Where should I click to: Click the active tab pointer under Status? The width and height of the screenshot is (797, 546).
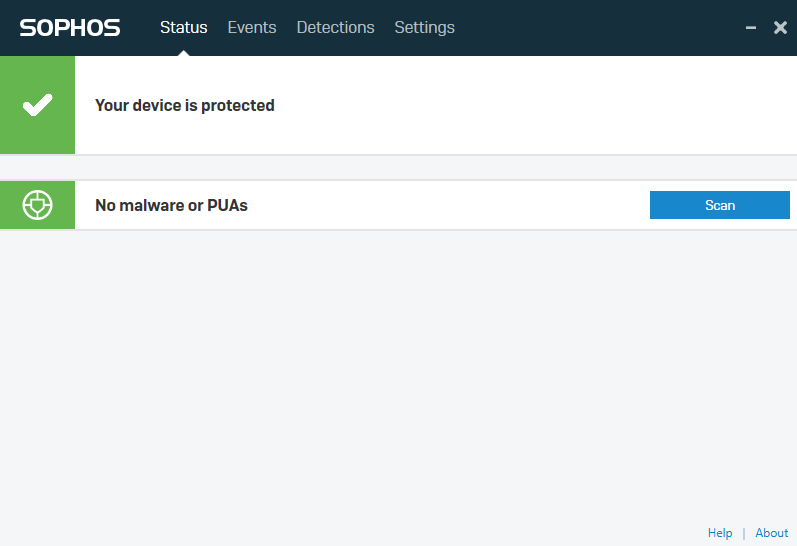coord(184,52)
